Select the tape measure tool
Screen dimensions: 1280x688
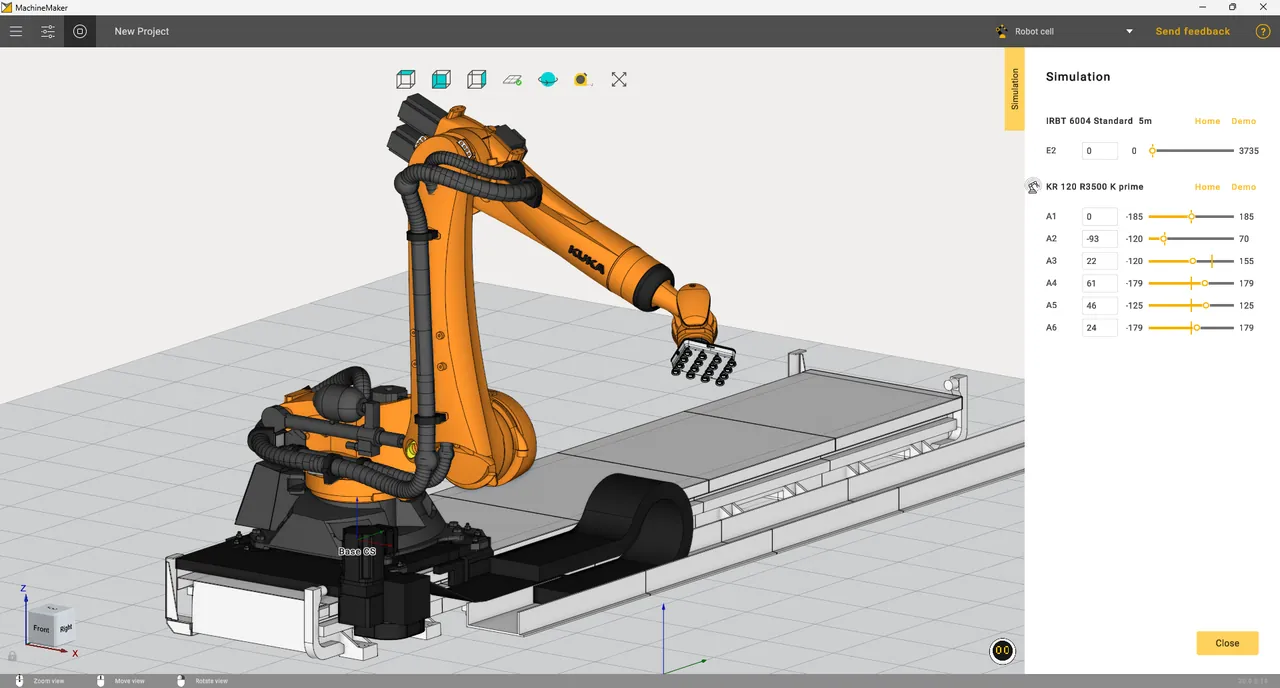(582, 79)
